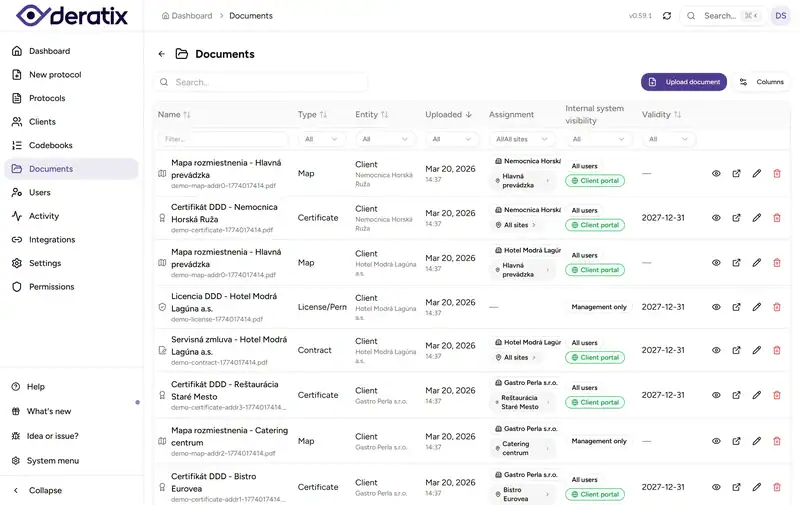
Task: Open System menu at sidebar bottom
Action: (71, 461)
